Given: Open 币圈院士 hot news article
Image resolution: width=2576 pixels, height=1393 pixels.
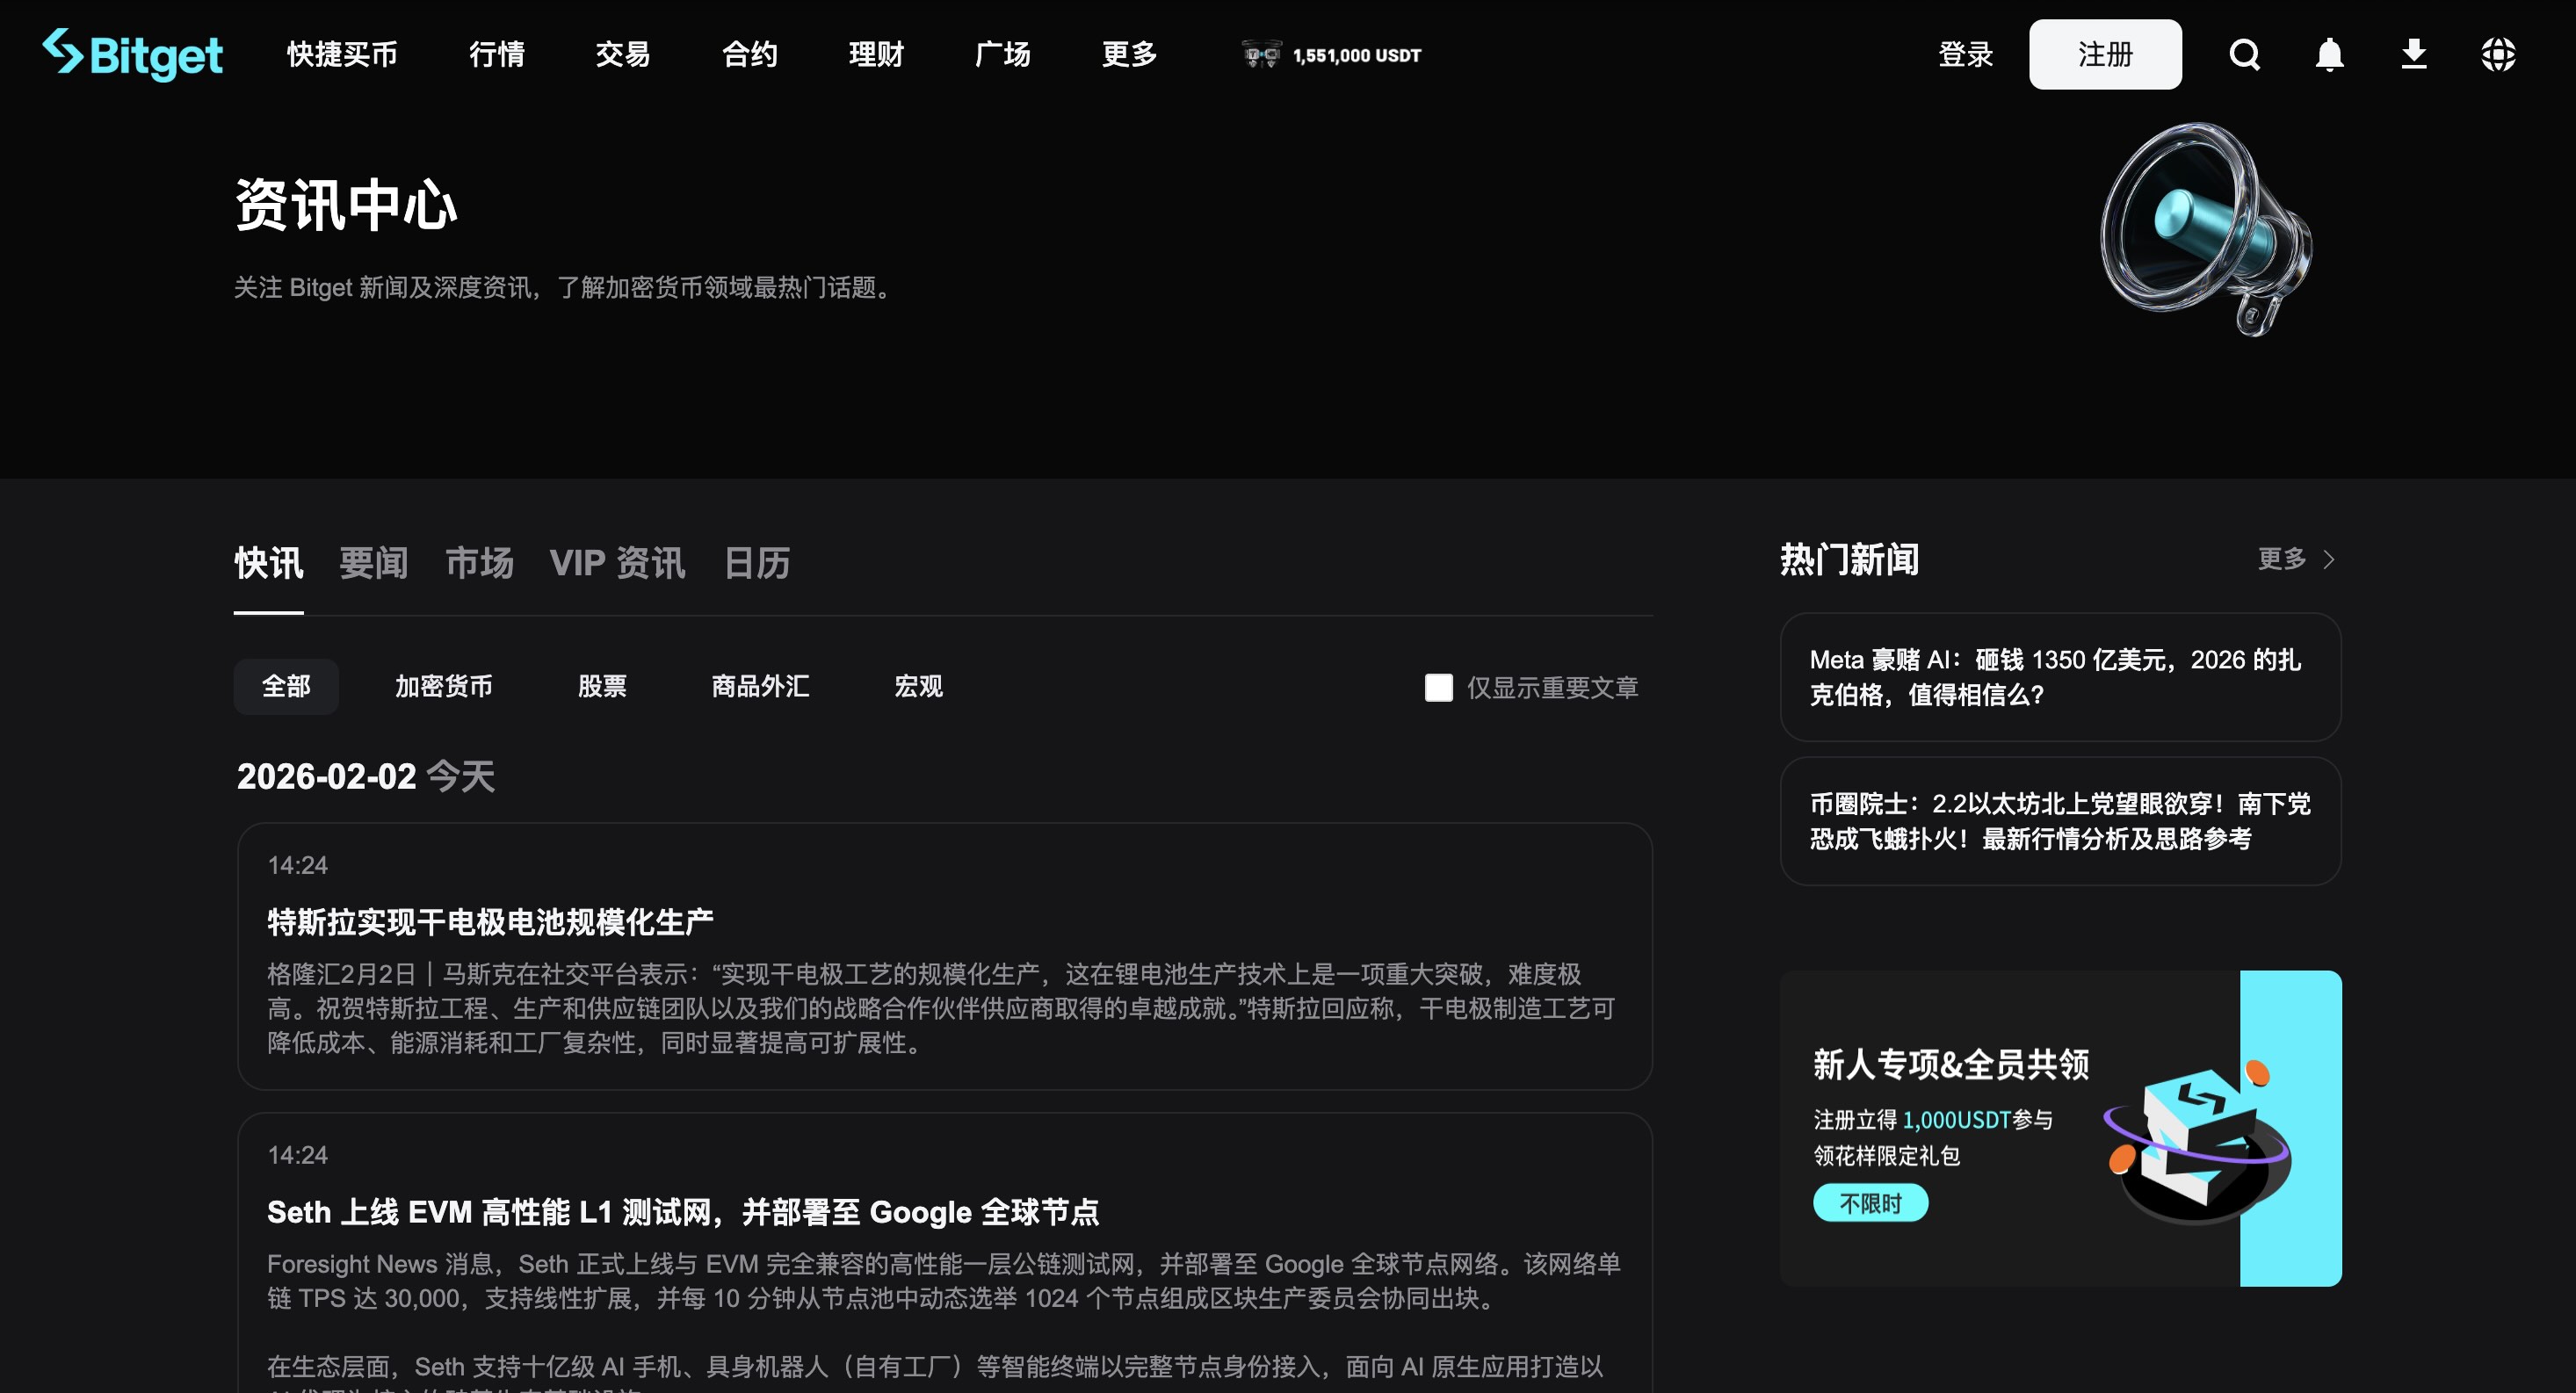Looking at the screenshot, I should 2060,821.
